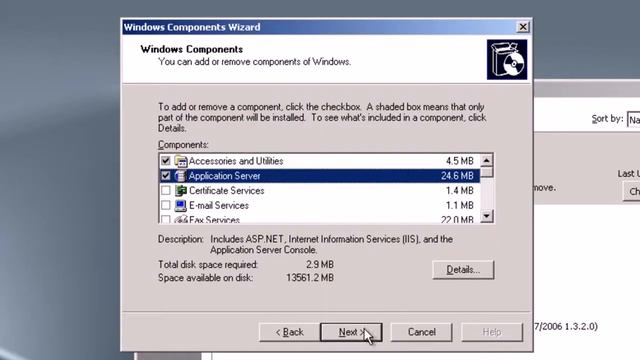The width and height of the screenshot is (640, 360).
Task: Select the Accessories and Utilities row text
Action: coord(236,161)
